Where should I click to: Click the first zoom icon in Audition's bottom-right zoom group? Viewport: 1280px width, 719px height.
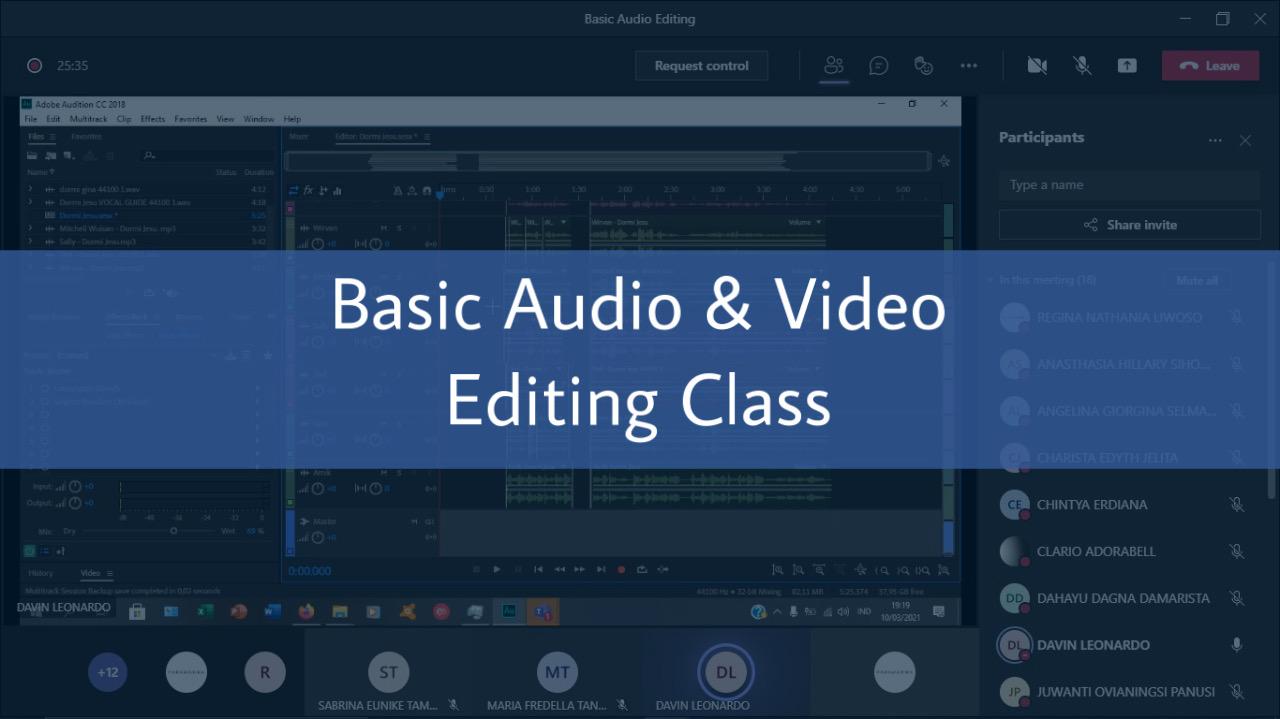[777, 570]
